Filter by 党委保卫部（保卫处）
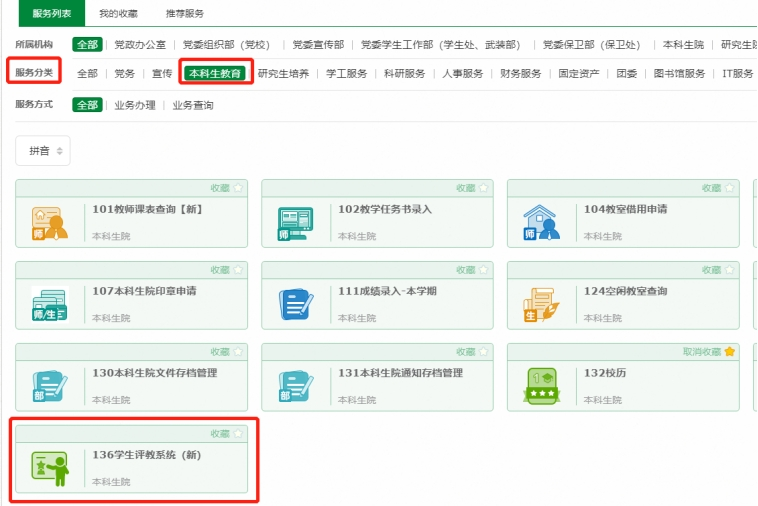 point(592,45)
